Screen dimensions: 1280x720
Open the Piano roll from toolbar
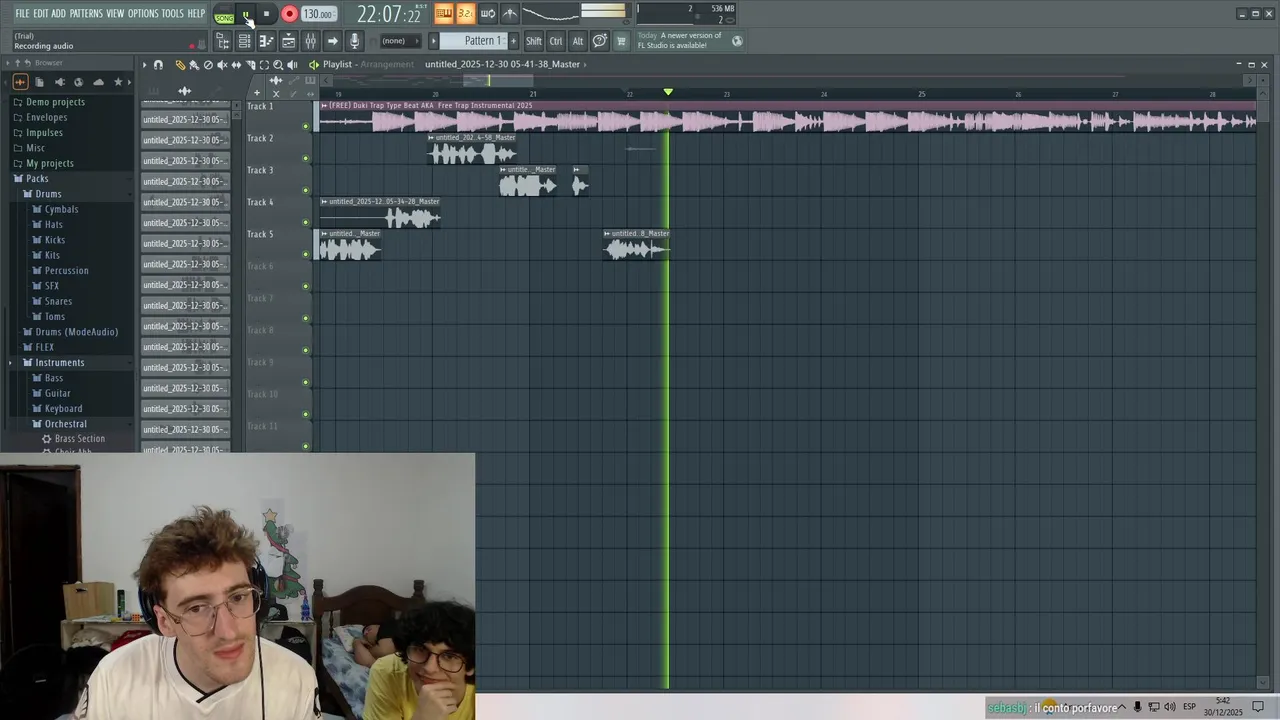[266, 41]
